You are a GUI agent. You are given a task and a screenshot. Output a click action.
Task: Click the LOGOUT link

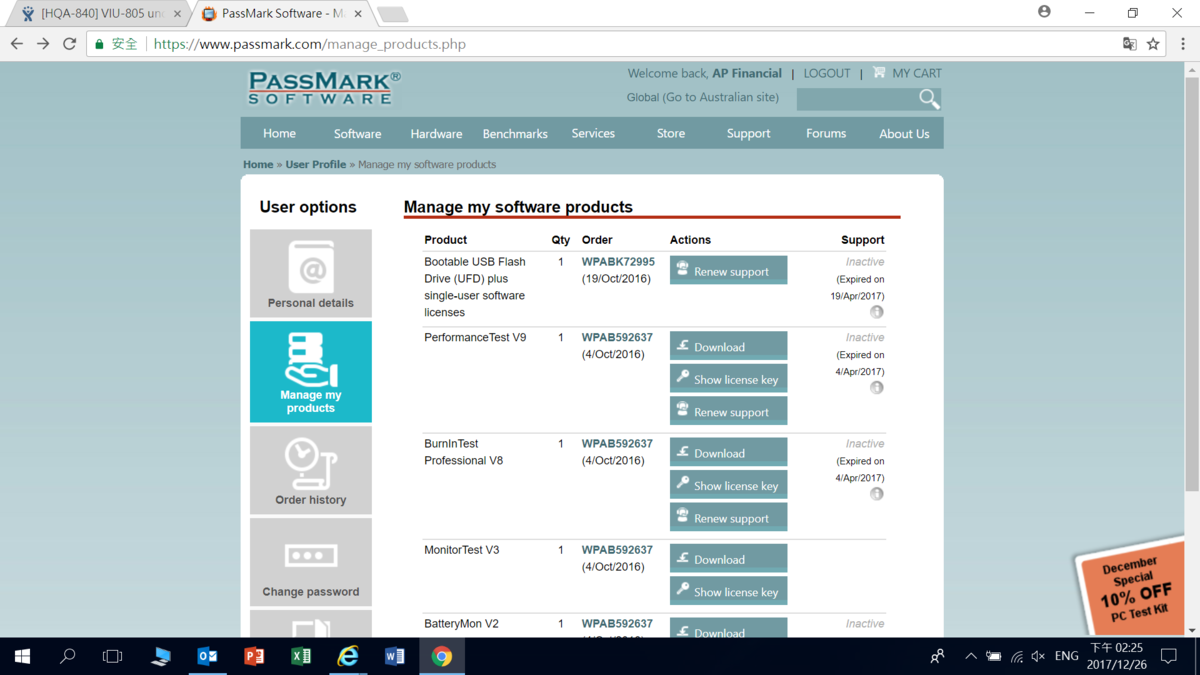tap(827, 73)
